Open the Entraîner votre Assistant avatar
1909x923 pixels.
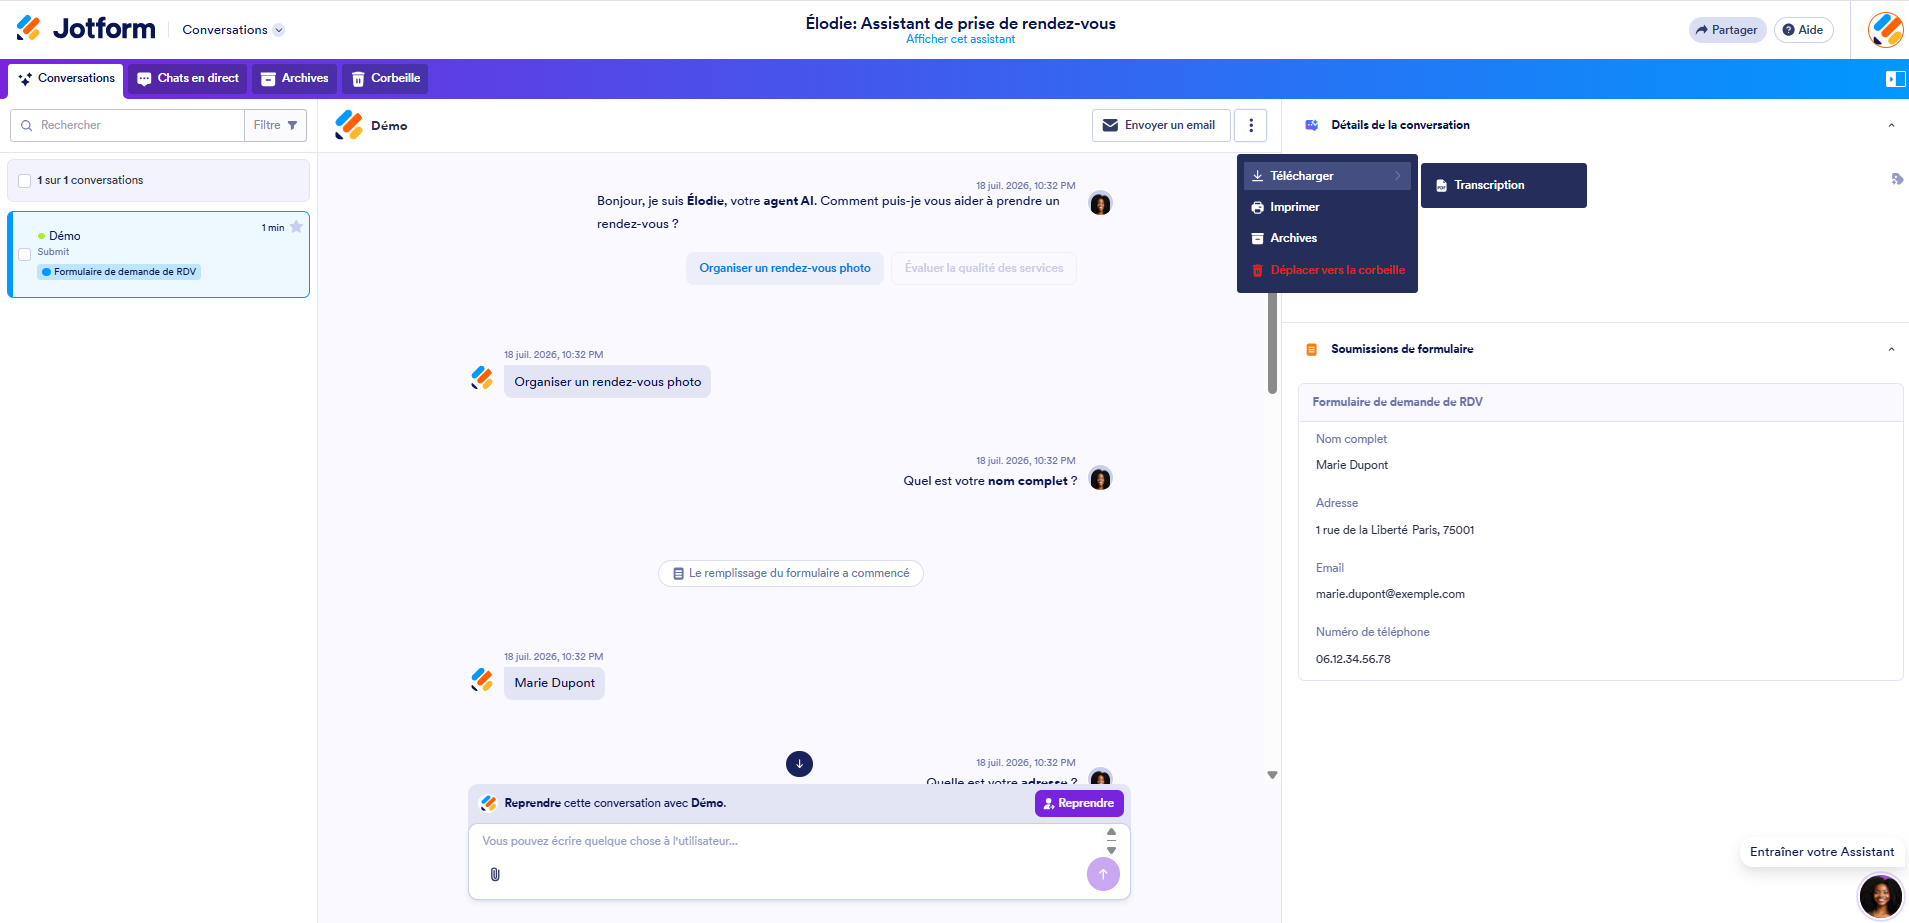(1880, 896)
